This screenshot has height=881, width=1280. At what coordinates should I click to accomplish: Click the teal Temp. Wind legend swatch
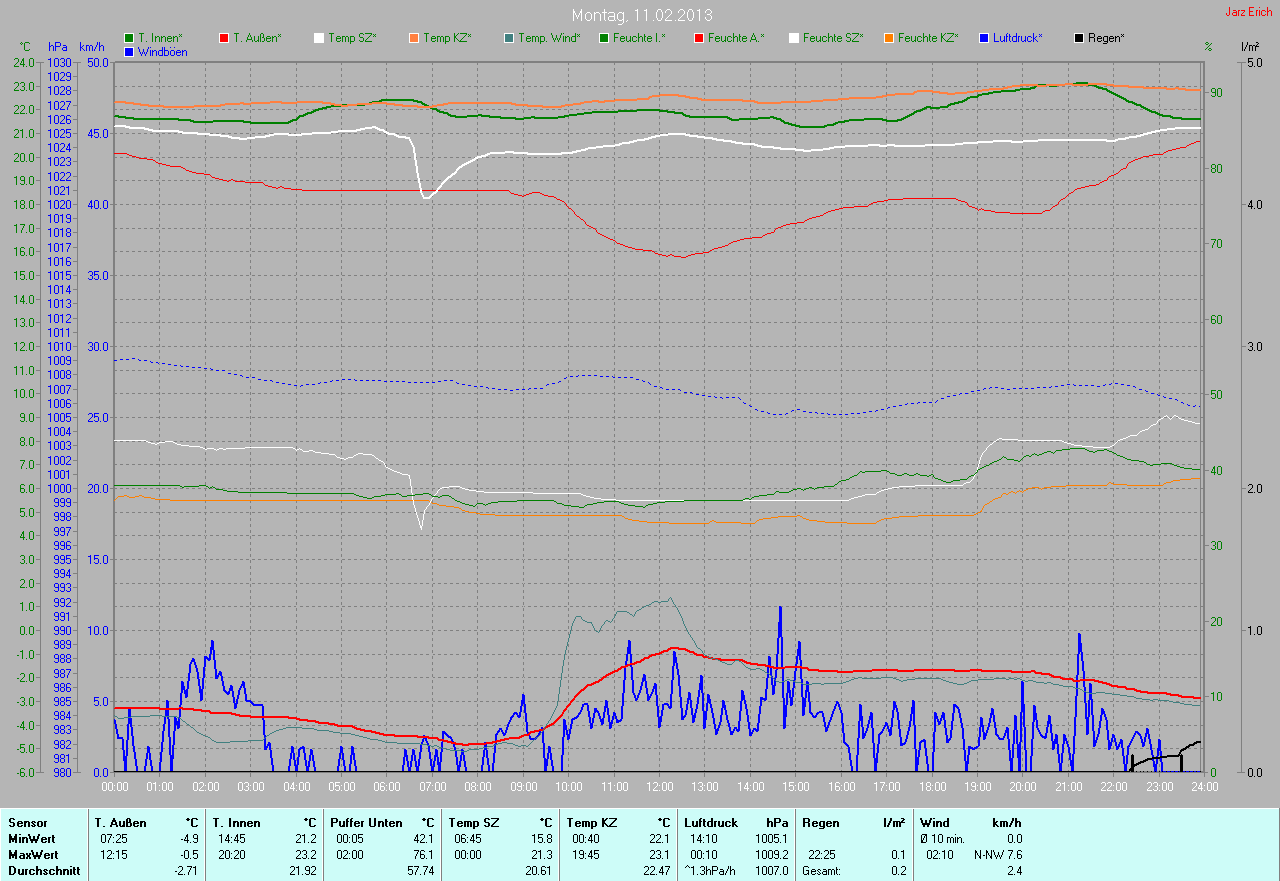pyautogui.click(x=509, y=38)
